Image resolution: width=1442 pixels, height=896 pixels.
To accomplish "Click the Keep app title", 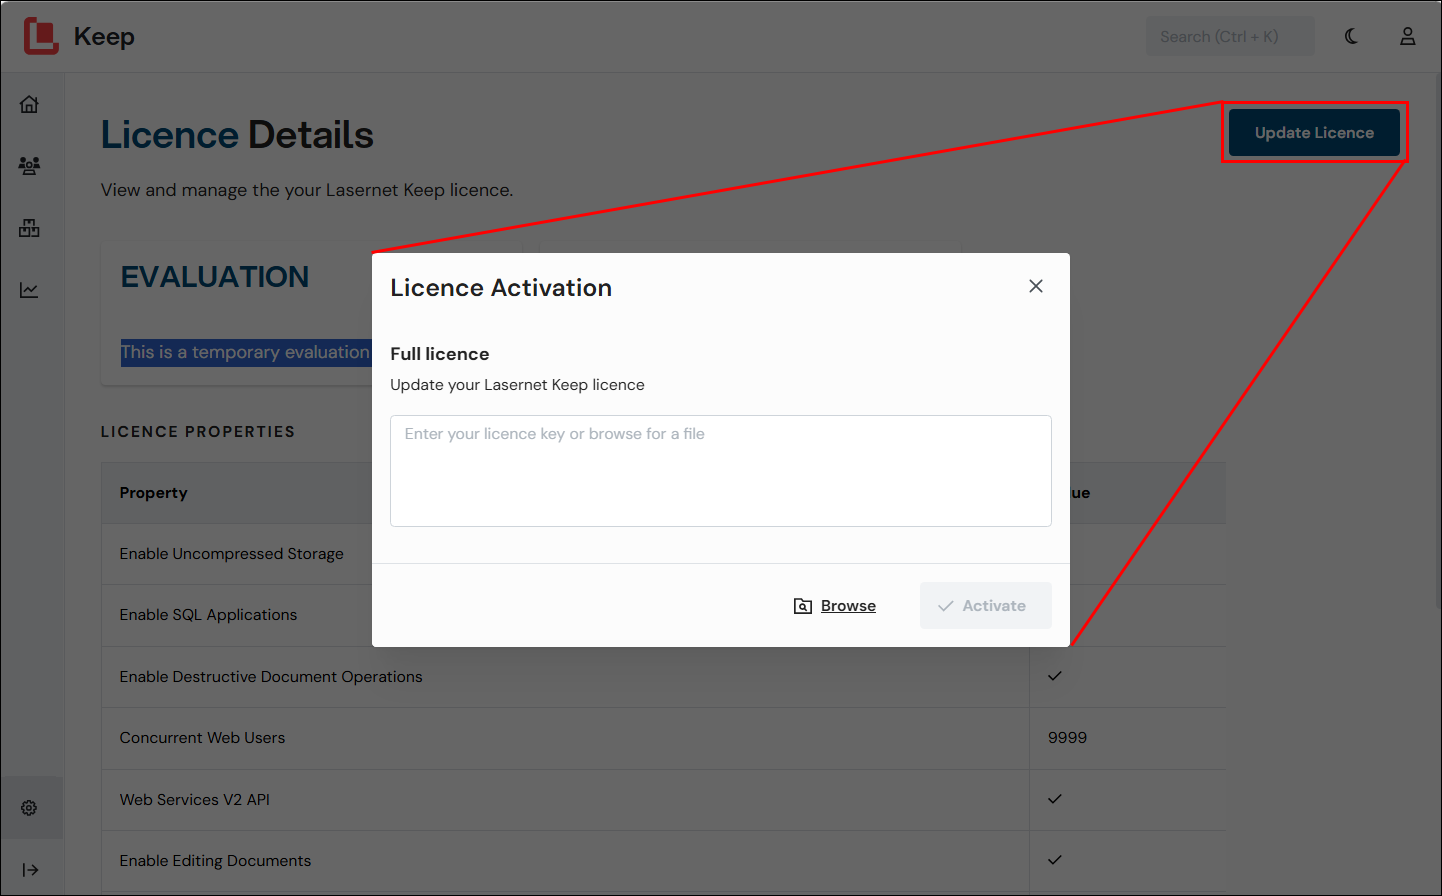I will (104, 36).
